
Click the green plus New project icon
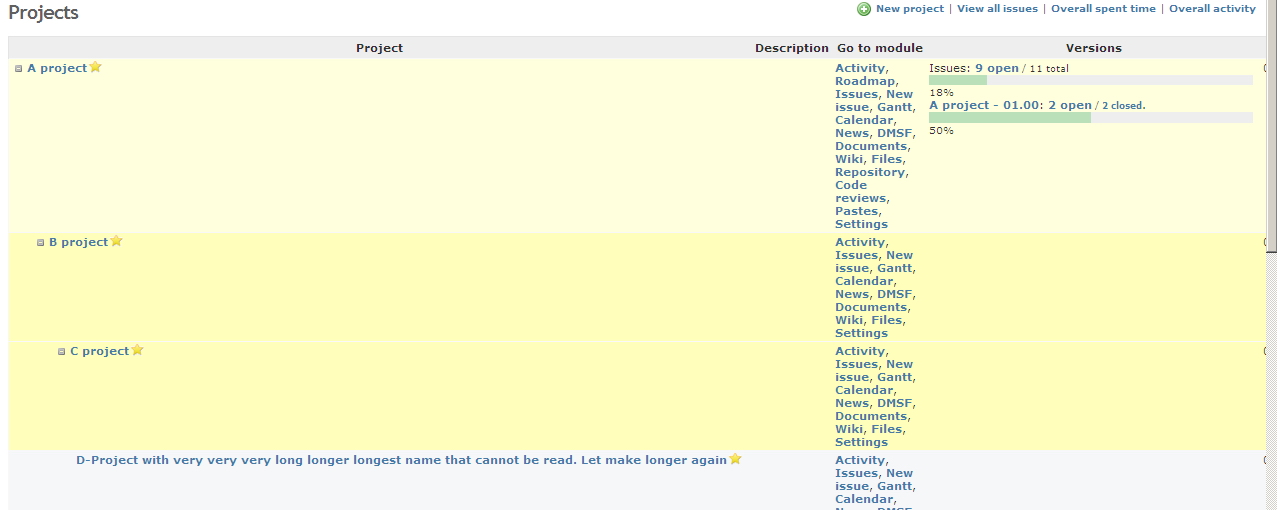tap(863, 9)
